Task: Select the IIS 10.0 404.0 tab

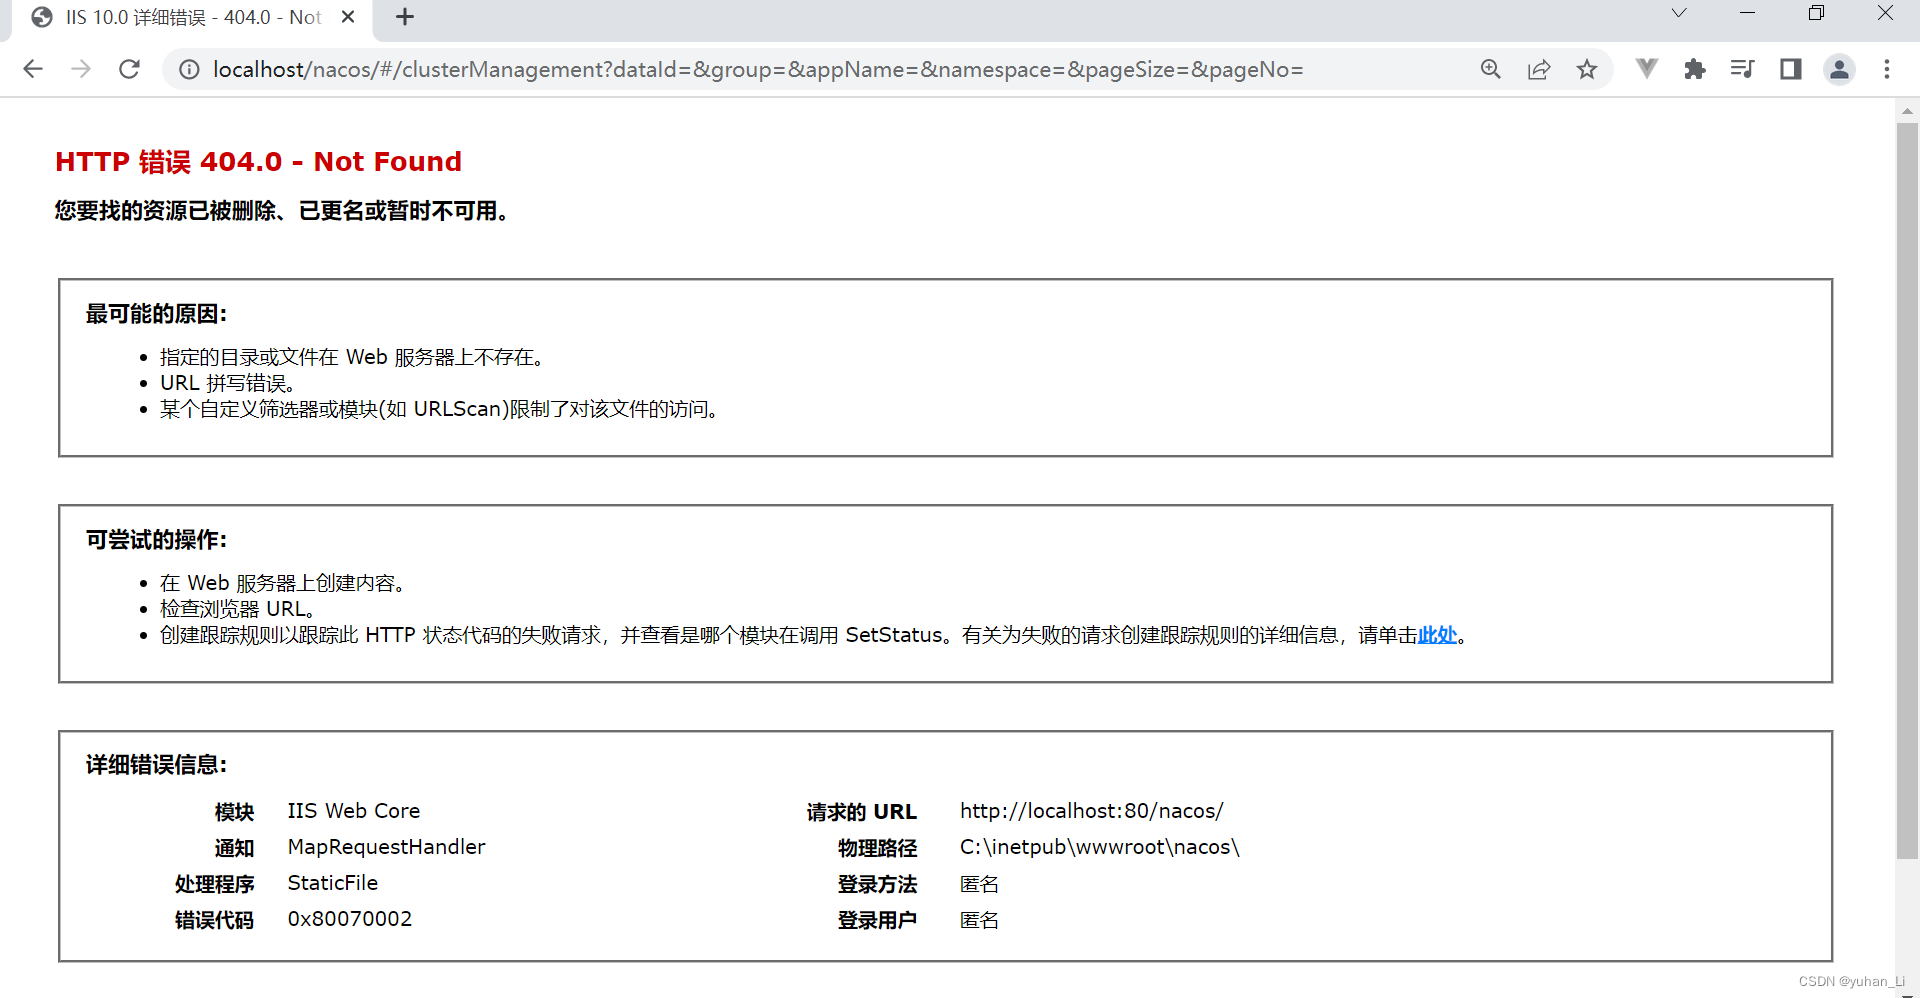Action: (190, 18)
